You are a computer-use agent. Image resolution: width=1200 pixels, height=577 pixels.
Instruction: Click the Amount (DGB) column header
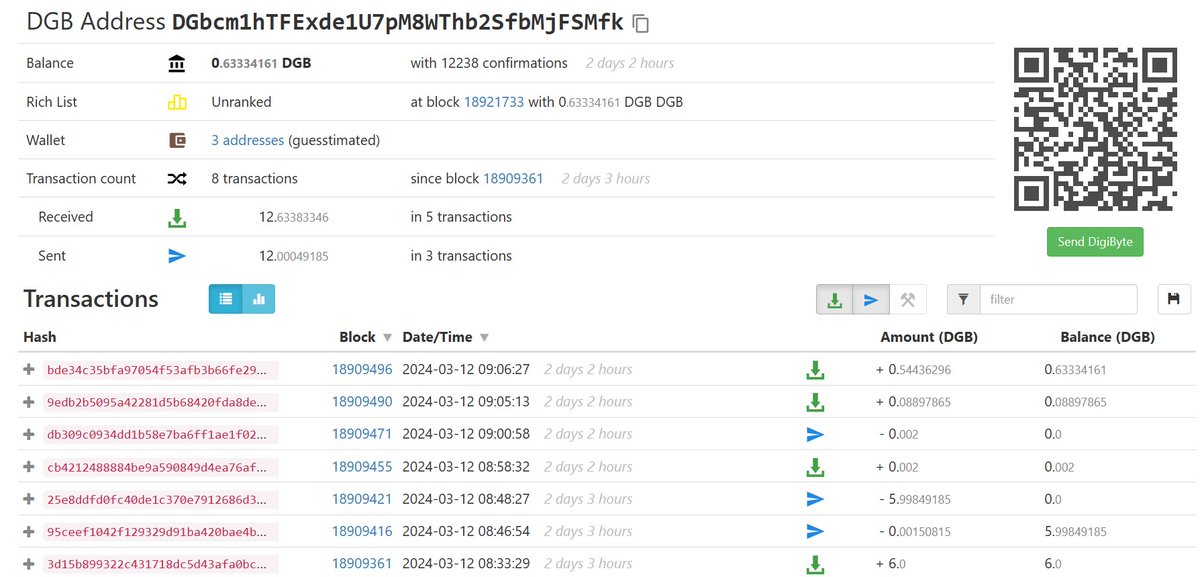pos(929,338)
